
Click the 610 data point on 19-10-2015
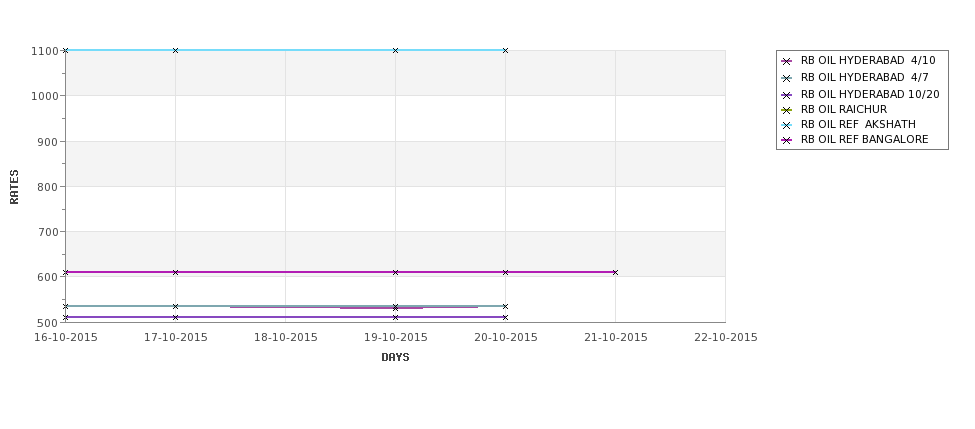click(x=395, y=272)
